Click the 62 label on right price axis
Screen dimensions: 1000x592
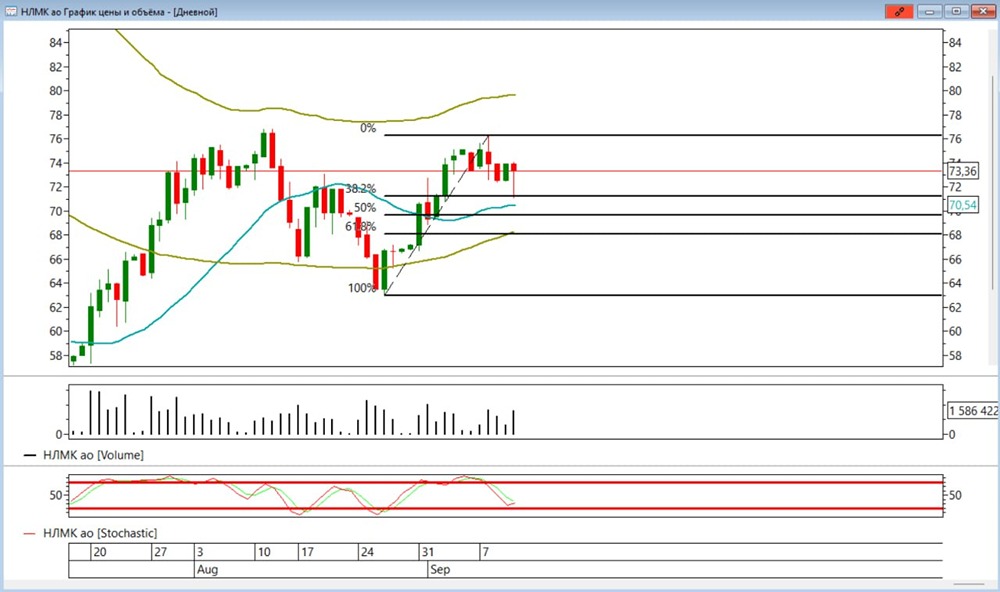[955, 307]
